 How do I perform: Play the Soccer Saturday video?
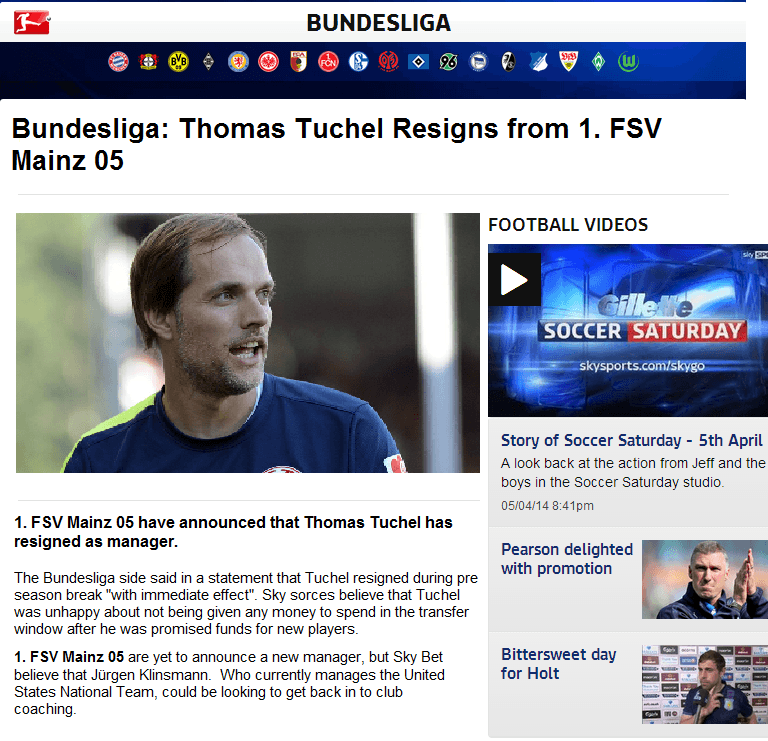pyautogui.click(x=514, y=280)
